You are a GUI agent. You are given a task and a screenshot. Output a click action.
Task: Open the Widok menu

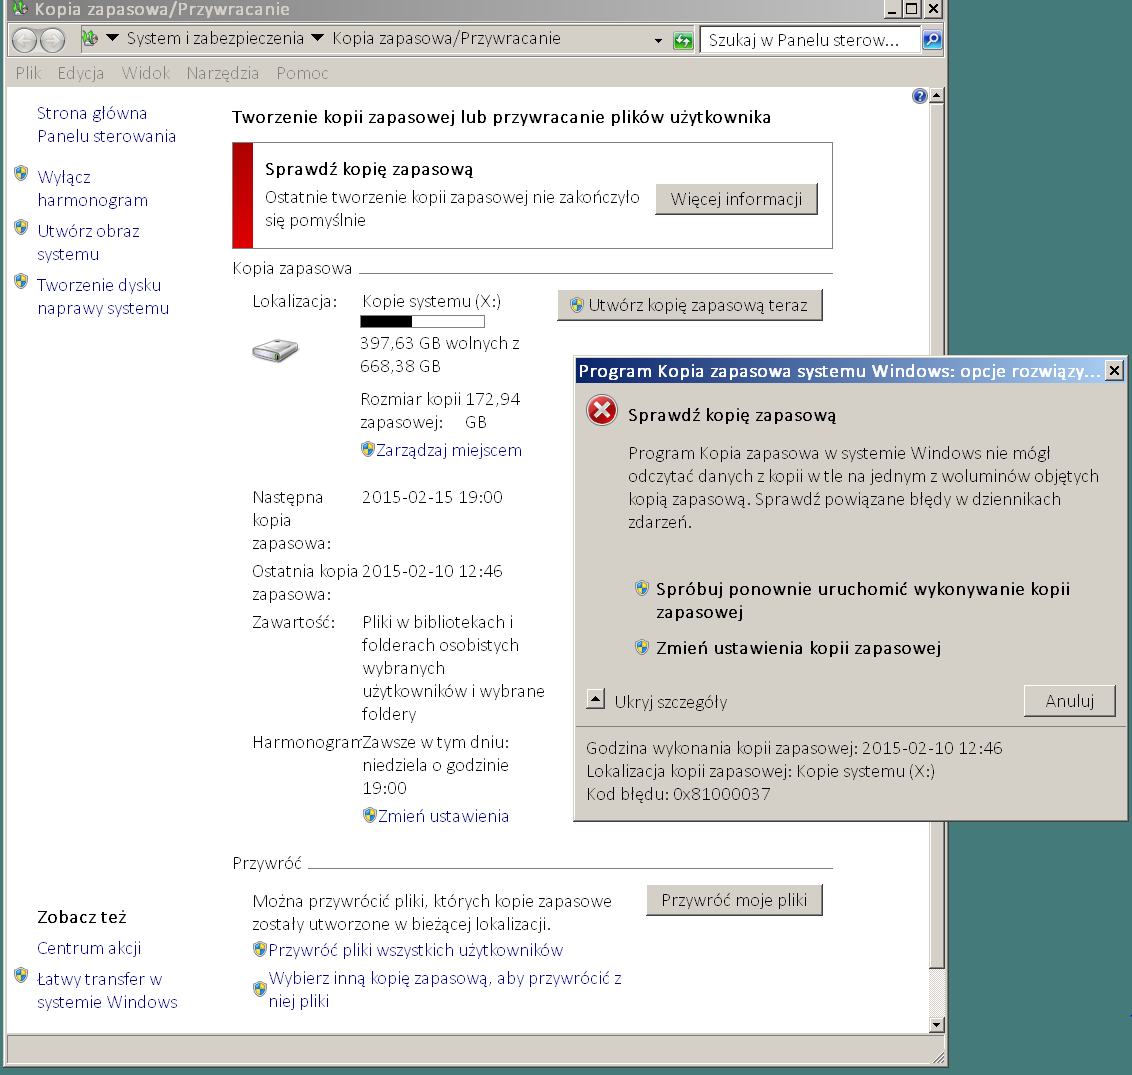[x=145, y=73]
